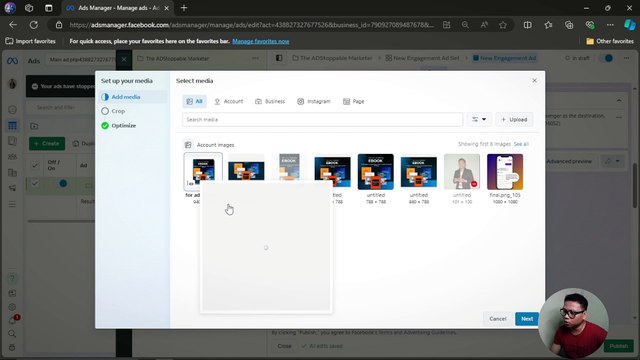Screen dimensions: 640x360
Task: Refresh the page with the browser reload icon
Action: pyautogui.click(x=34, y=25)
